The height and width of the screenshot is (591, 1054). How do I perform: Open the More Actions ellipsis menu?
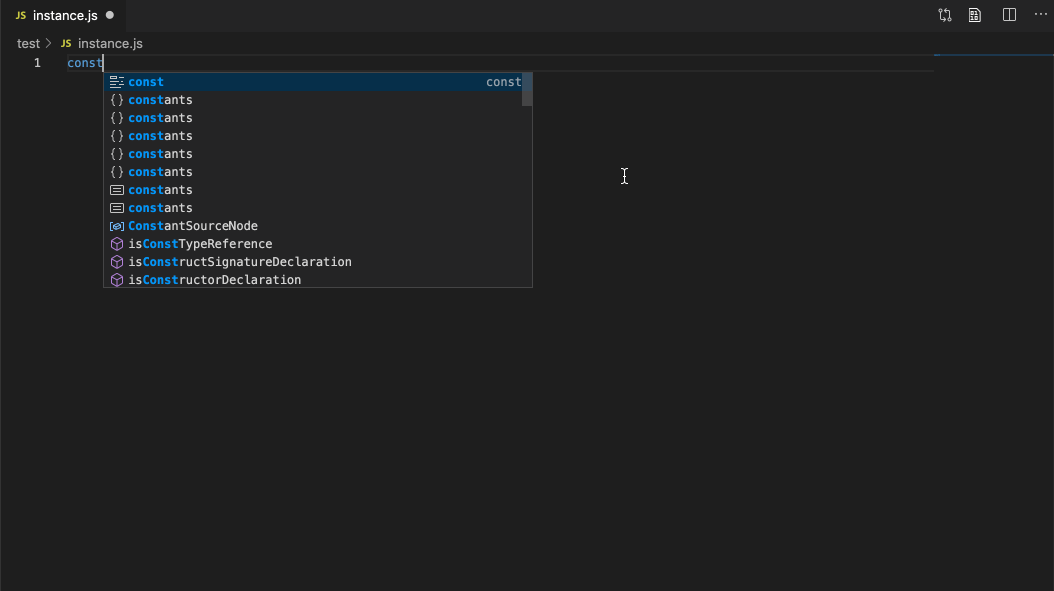coord(1041,15)
